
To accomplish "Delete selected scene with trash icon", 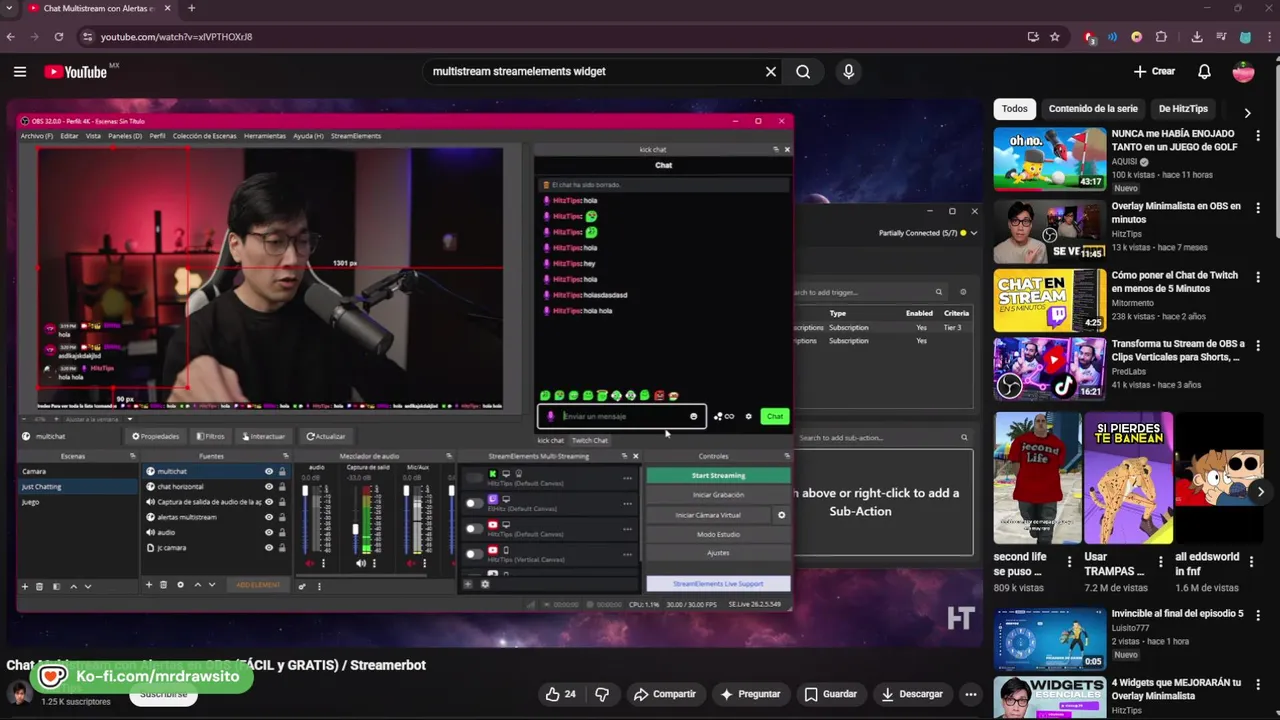I will (40, 586).
